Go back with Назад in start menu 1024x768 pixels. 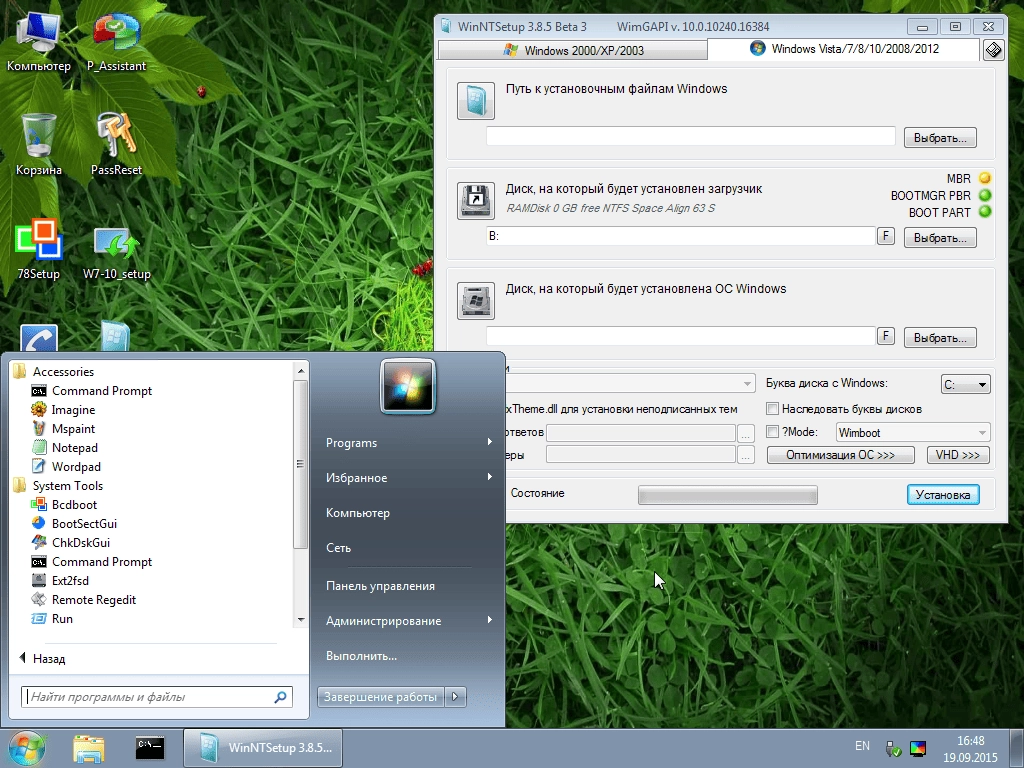(x=43, y=658)
